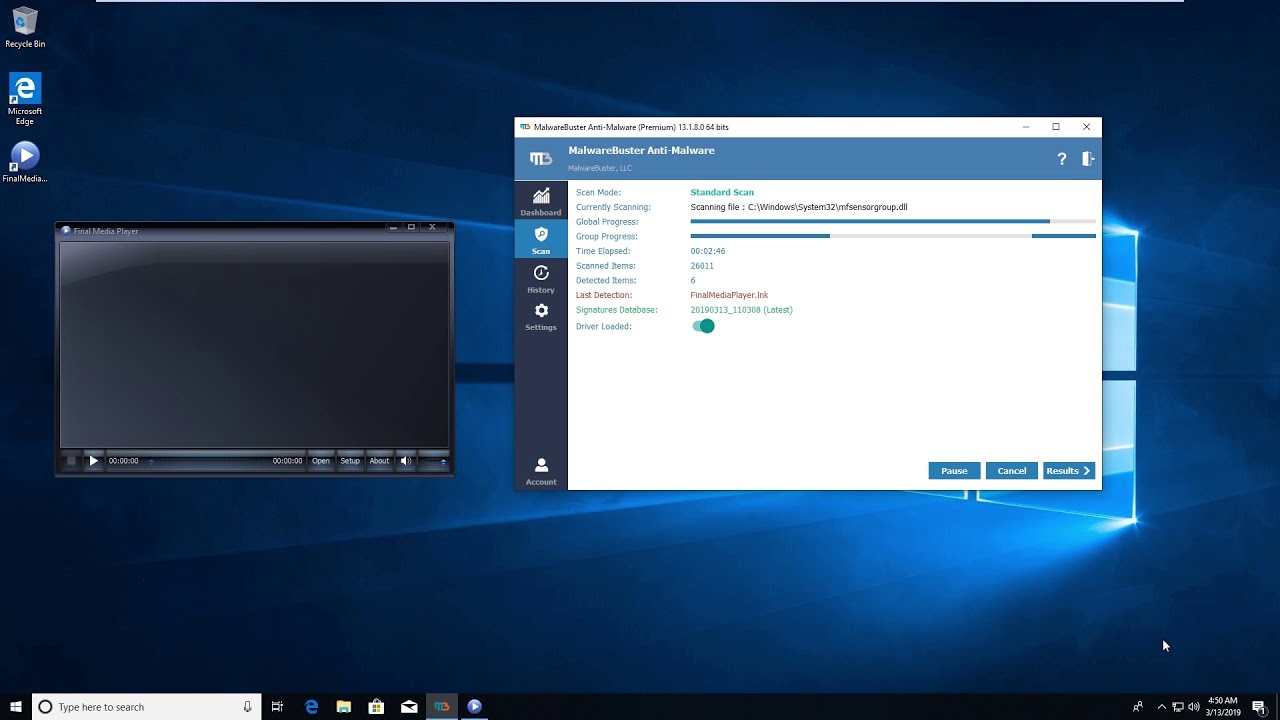Mute audio with speaker icon in Final Media Player
The height and width of the screenshot is (720, 1280).
pyautogui.click(x=405, y=461)
